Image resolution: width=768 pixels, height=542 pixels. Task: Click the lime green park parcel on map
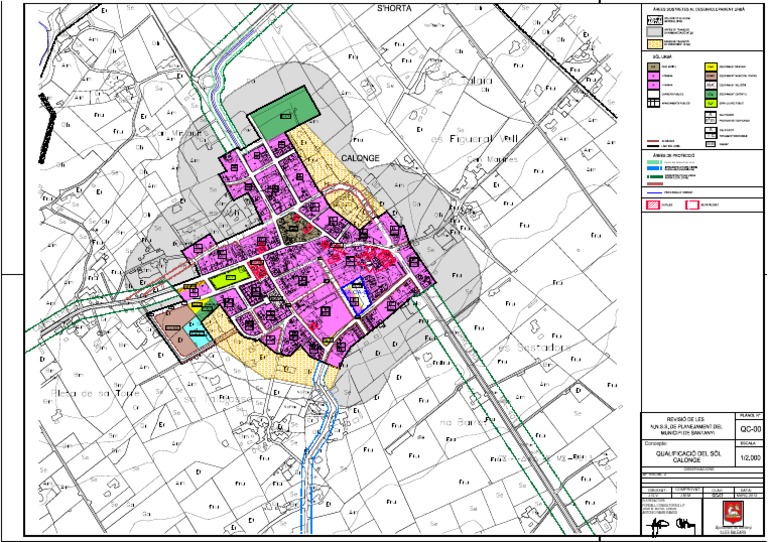coord(229,277)
